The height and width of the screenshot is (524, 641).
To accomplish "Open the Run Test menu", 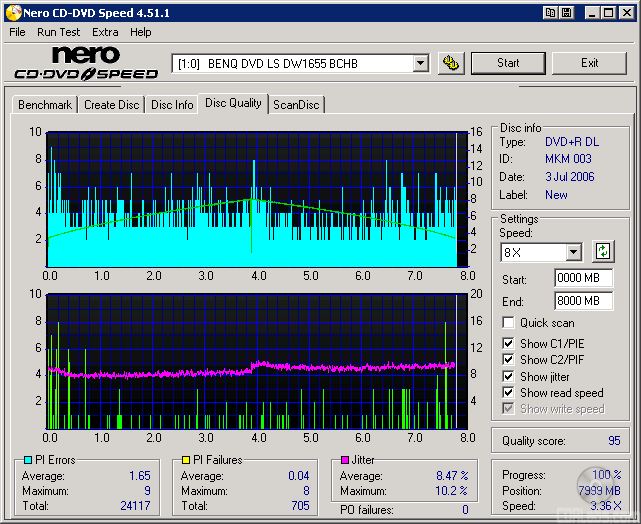I will tap(58, 32).
